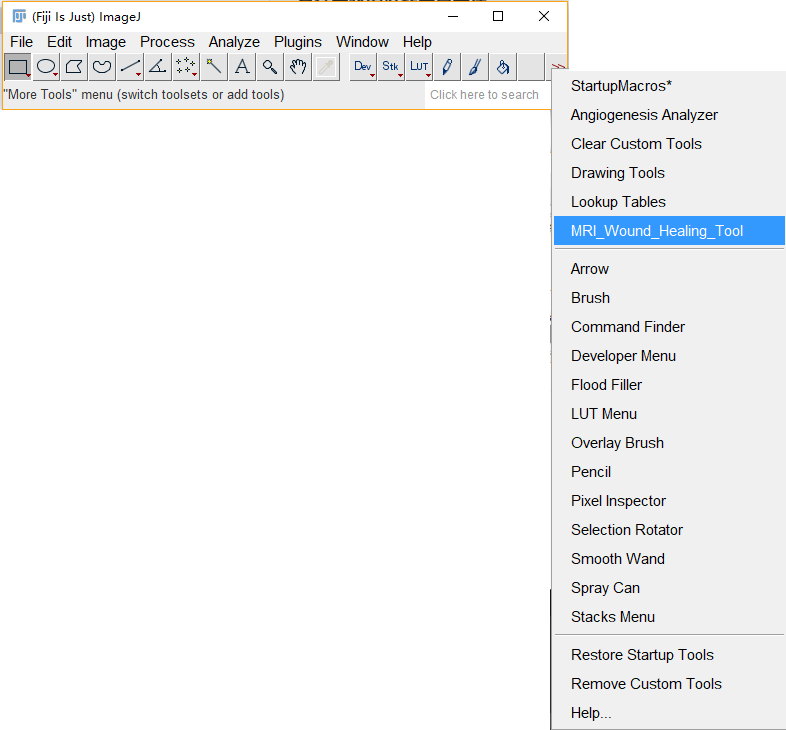Switch to Lookup Tables toolset
Viewport: 786px width, 730px height.
click(669, 203)
